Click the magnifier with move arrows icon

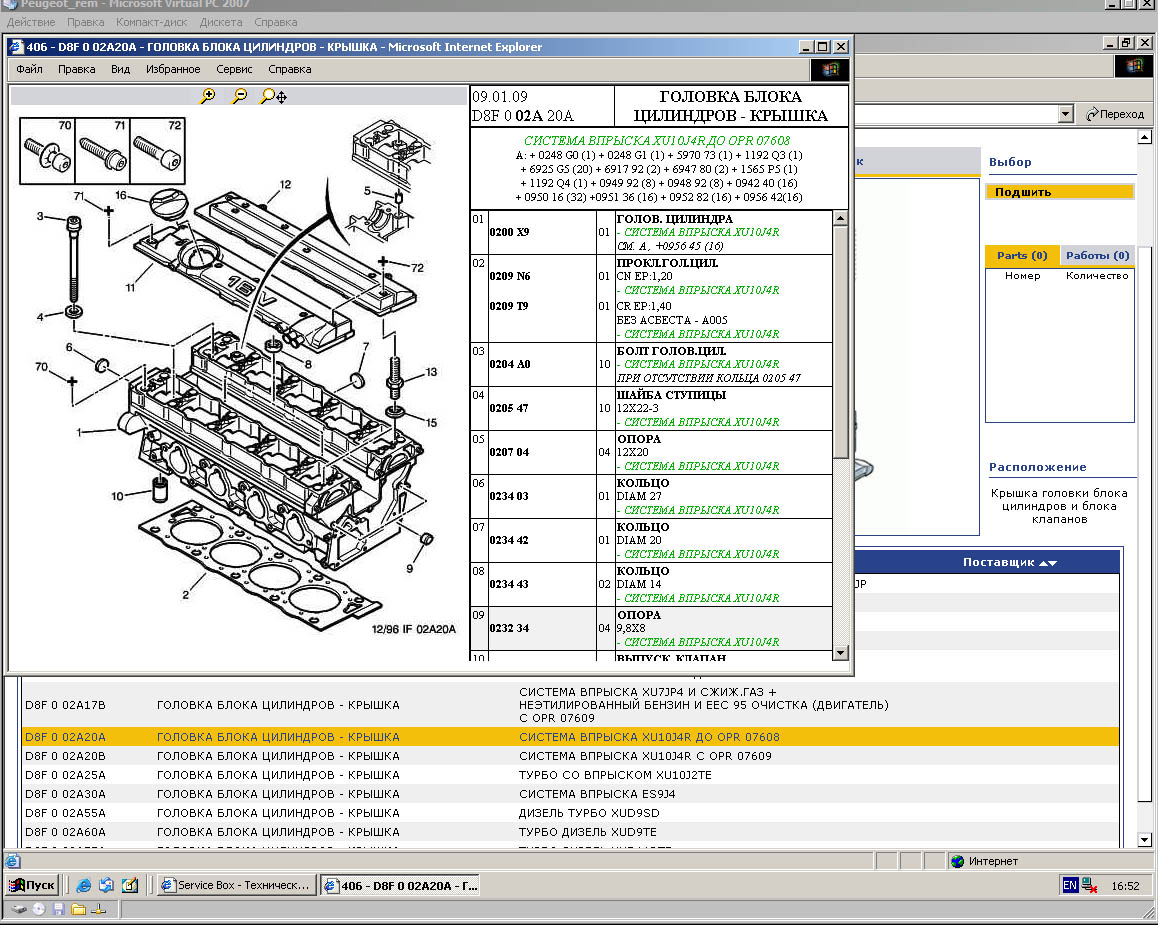click(x=273, y=96)
